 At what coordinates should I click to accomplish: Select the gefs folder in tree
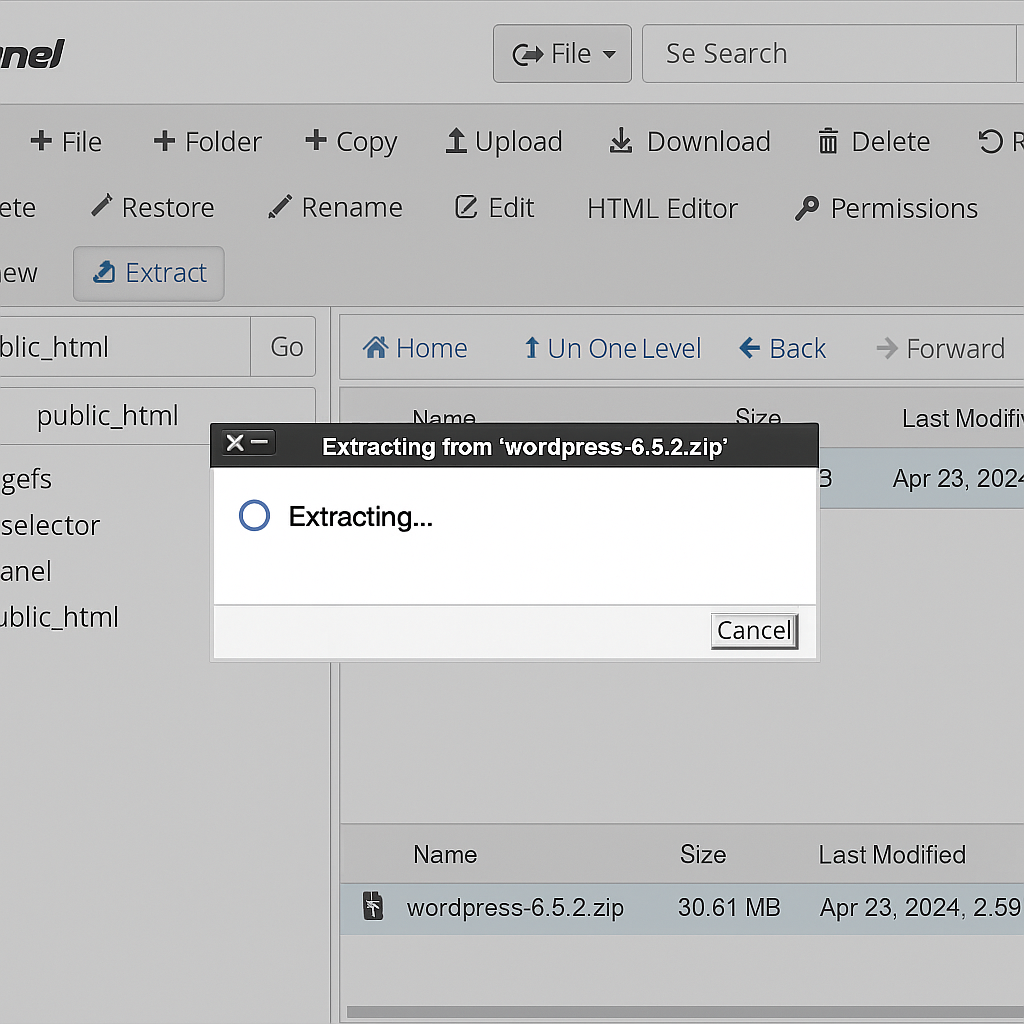coord(26,479)
